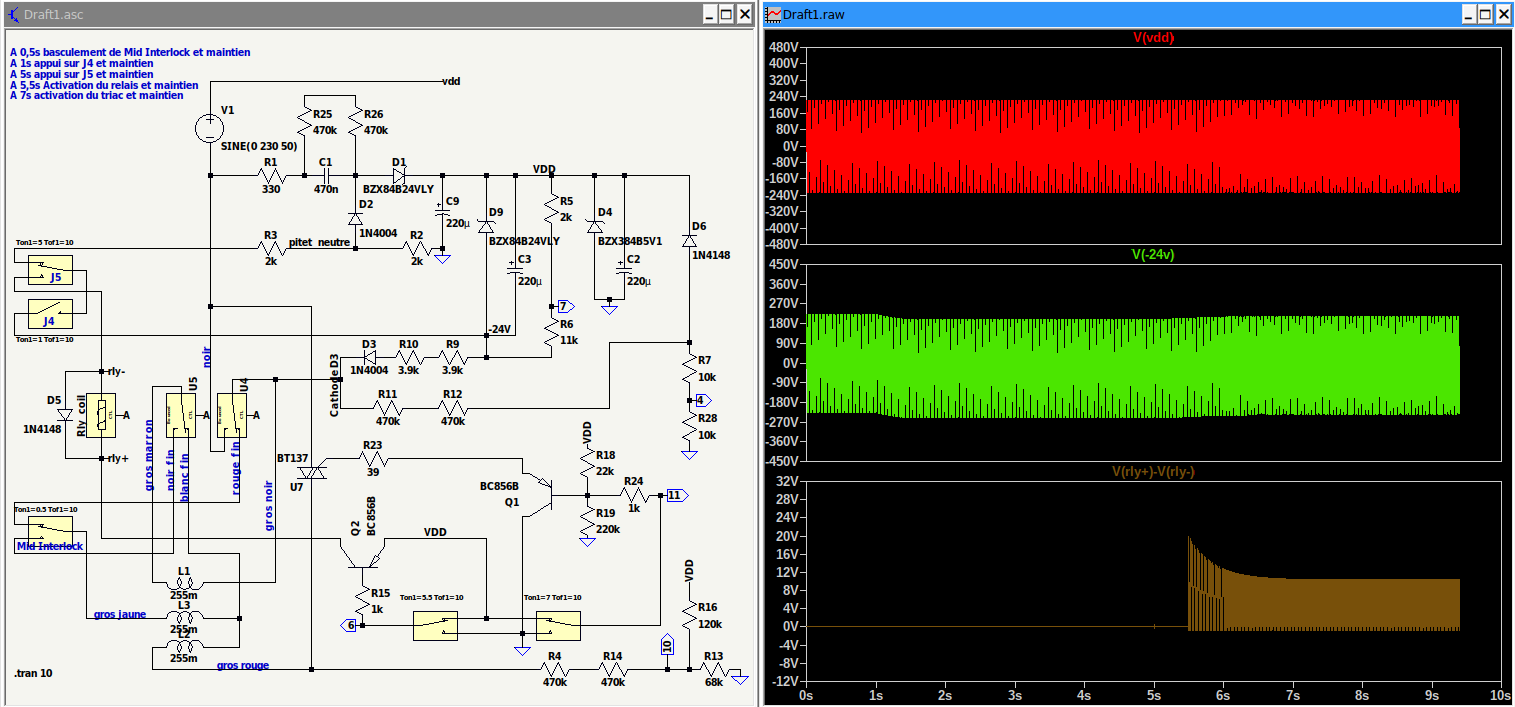The height and width of the screenshot is (707, 1515).
Task: Click the V(vdd) trace label
Action: pyautogui.click(x=1153, y=38)
